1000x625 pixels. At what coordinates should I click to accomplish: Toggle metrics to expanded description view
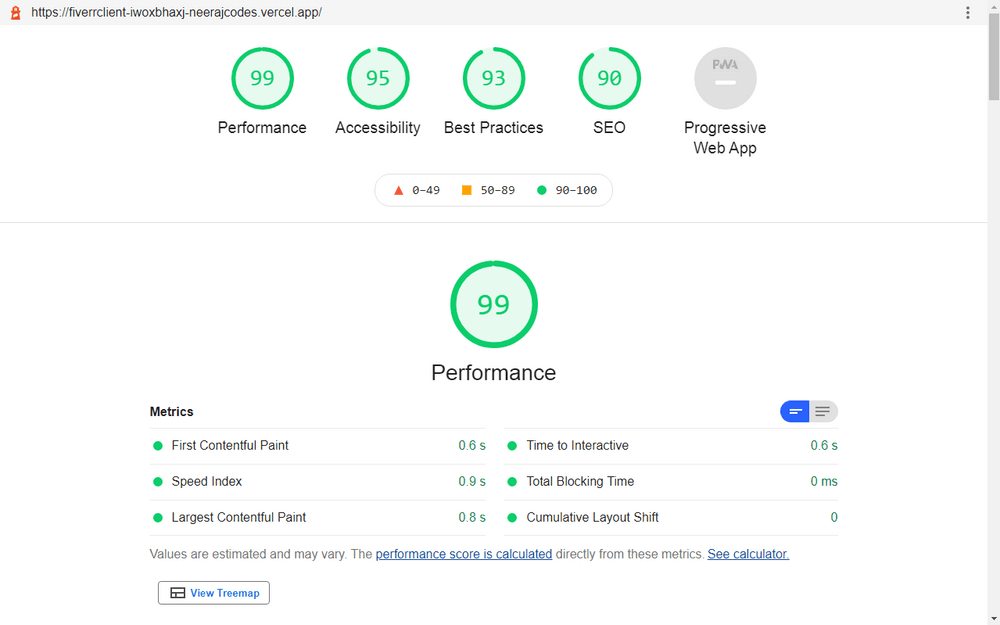tap(823, 411)
